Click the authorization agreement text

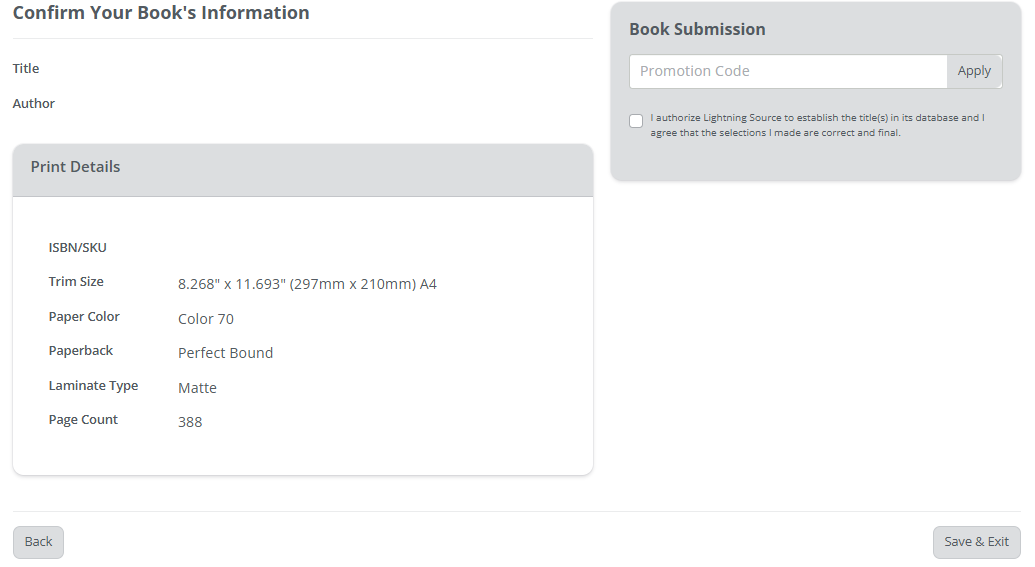pyautogui.click(x=817, y=125)
